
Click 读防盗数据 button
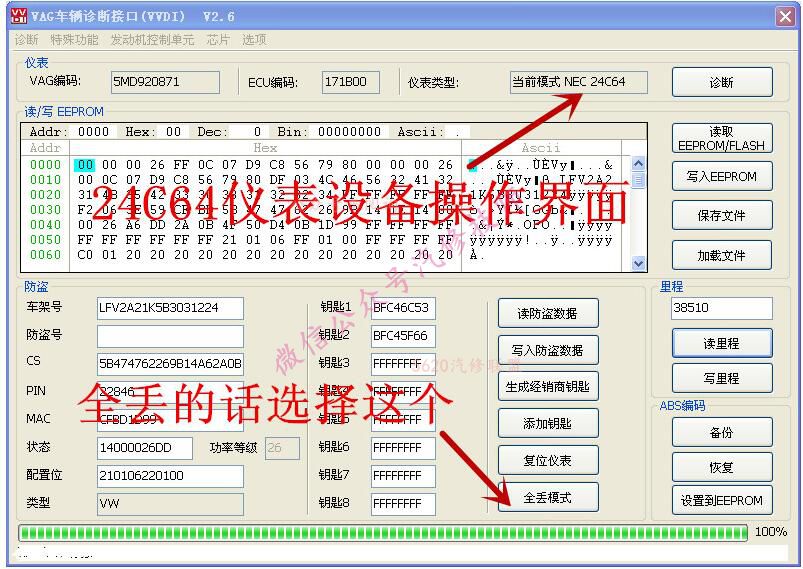point(548,313)
